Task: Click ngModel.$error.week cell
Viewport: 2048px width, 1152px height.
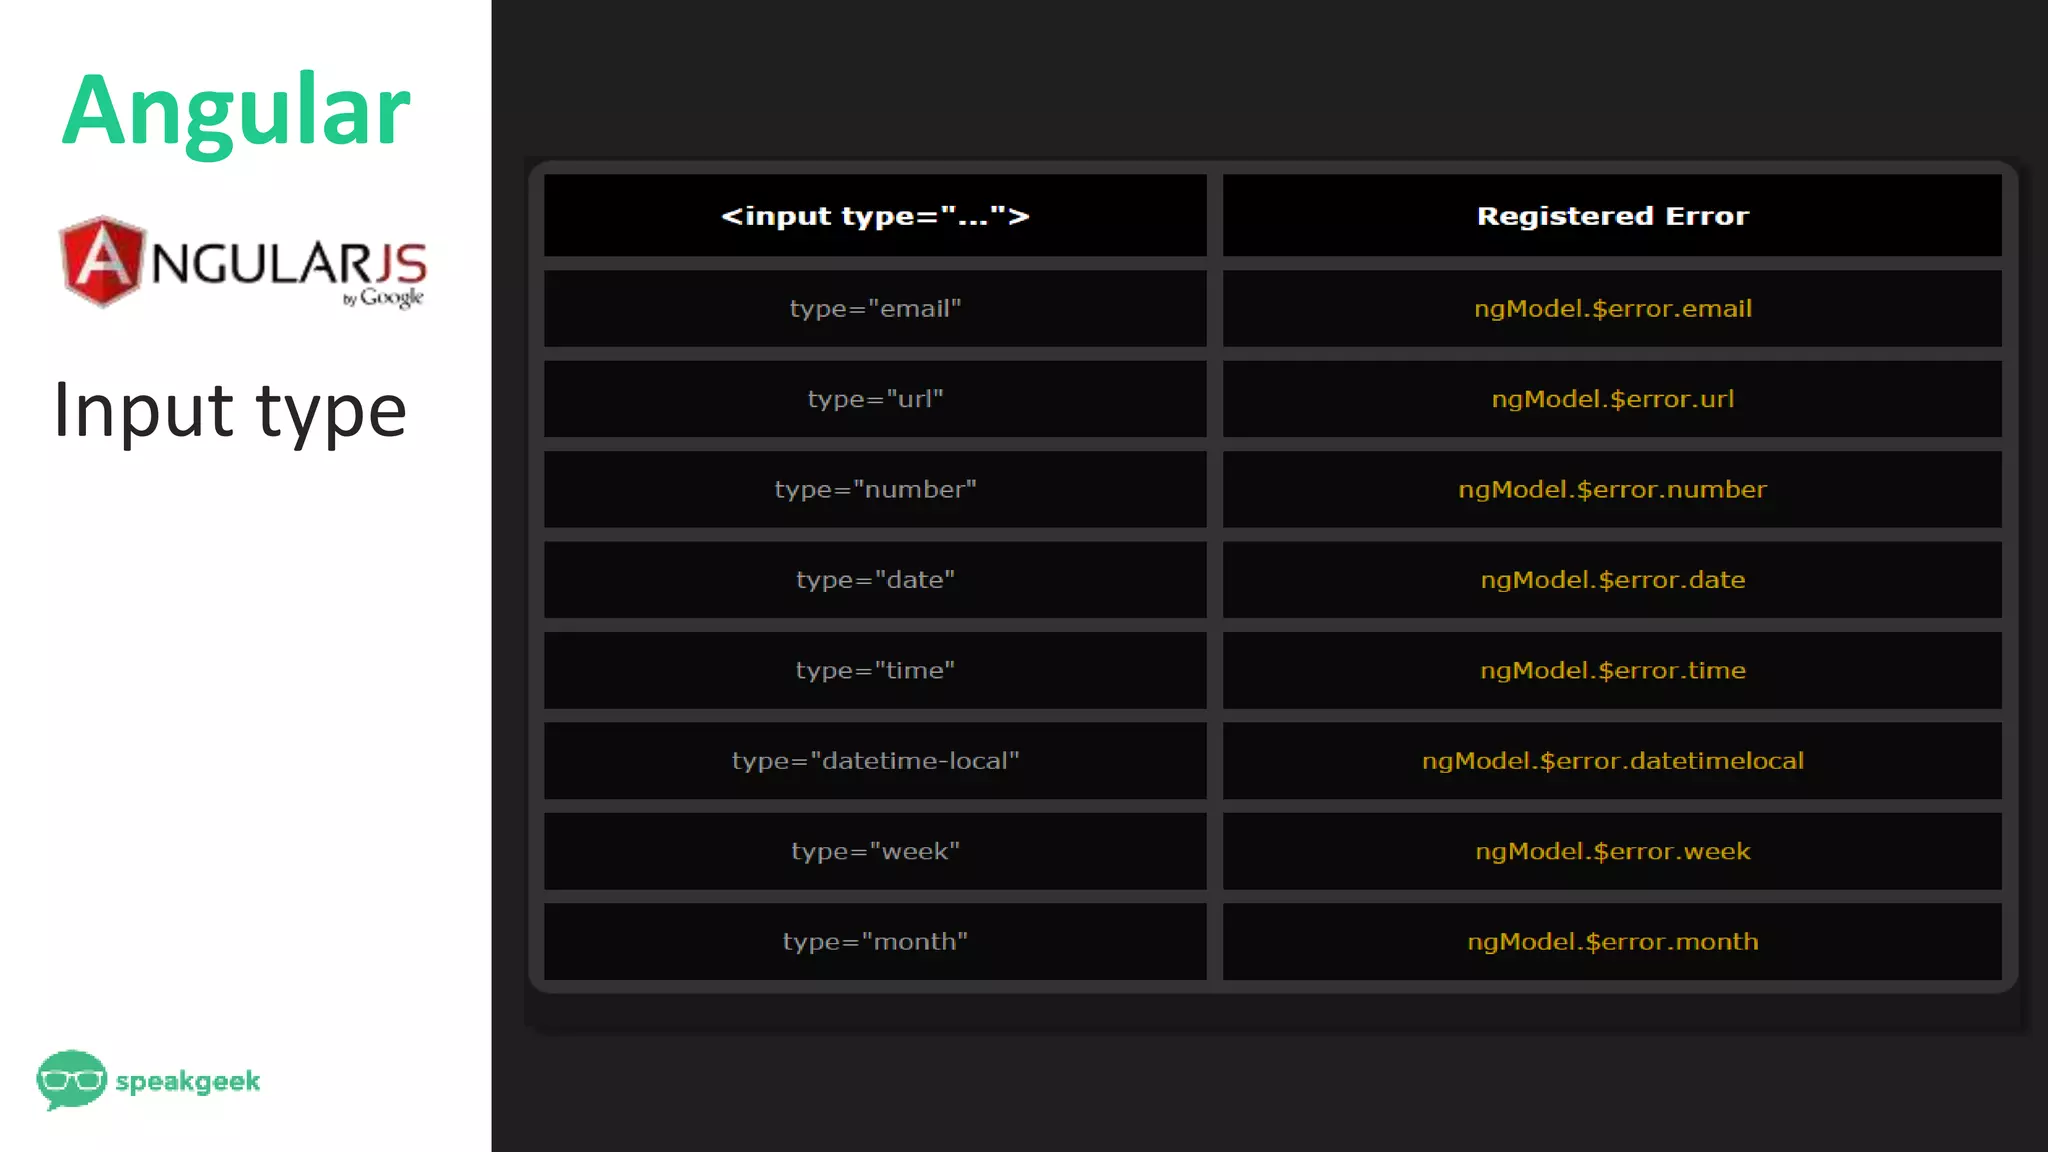Action: (x=1612, y=851)
